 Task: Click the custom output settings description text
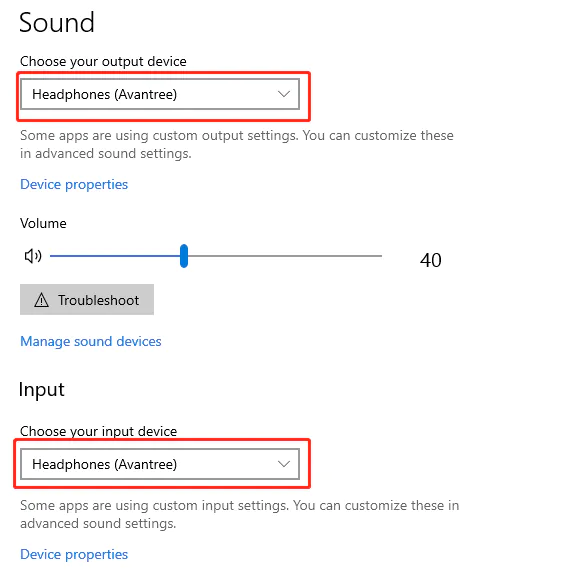click(x=237, y=144)
